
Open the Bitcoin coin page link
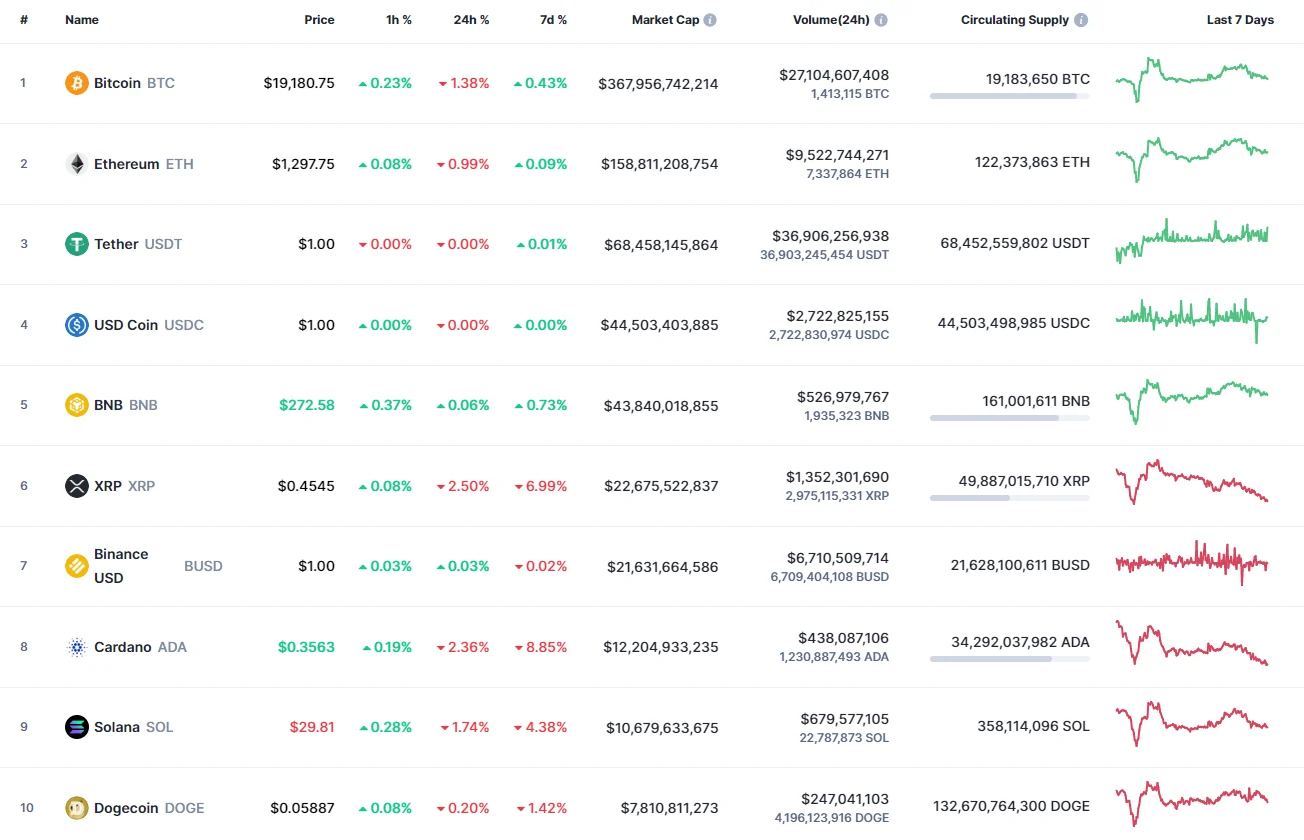coord(117,83)
